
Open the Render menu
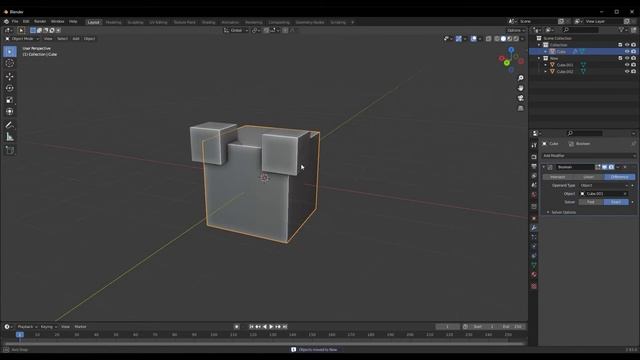click(40, 22)
